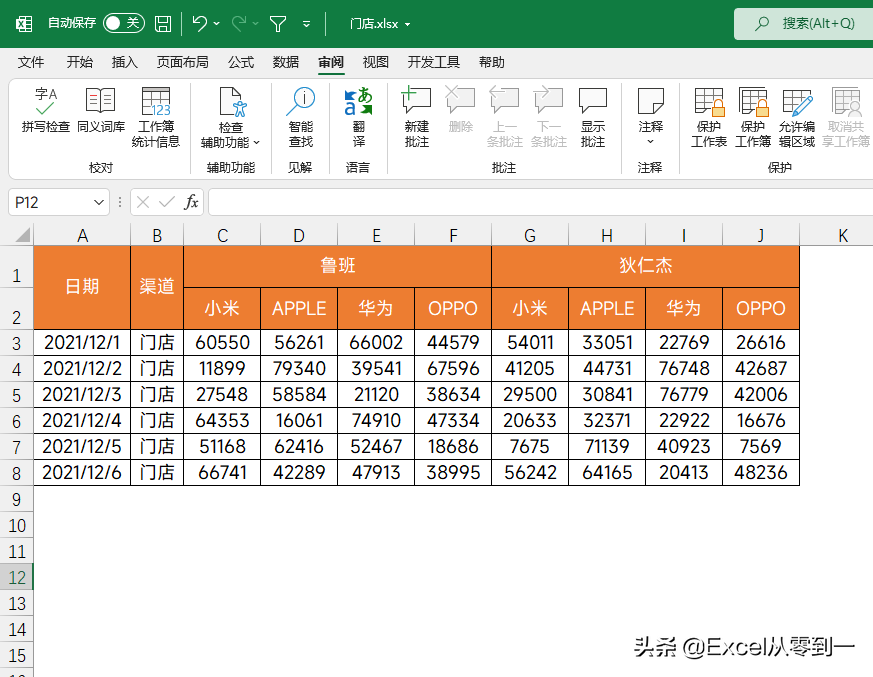The height and width of the screenshot is (677, 873).
Task: Select the merged 鲁班 header cell
Action: point(337,266)
